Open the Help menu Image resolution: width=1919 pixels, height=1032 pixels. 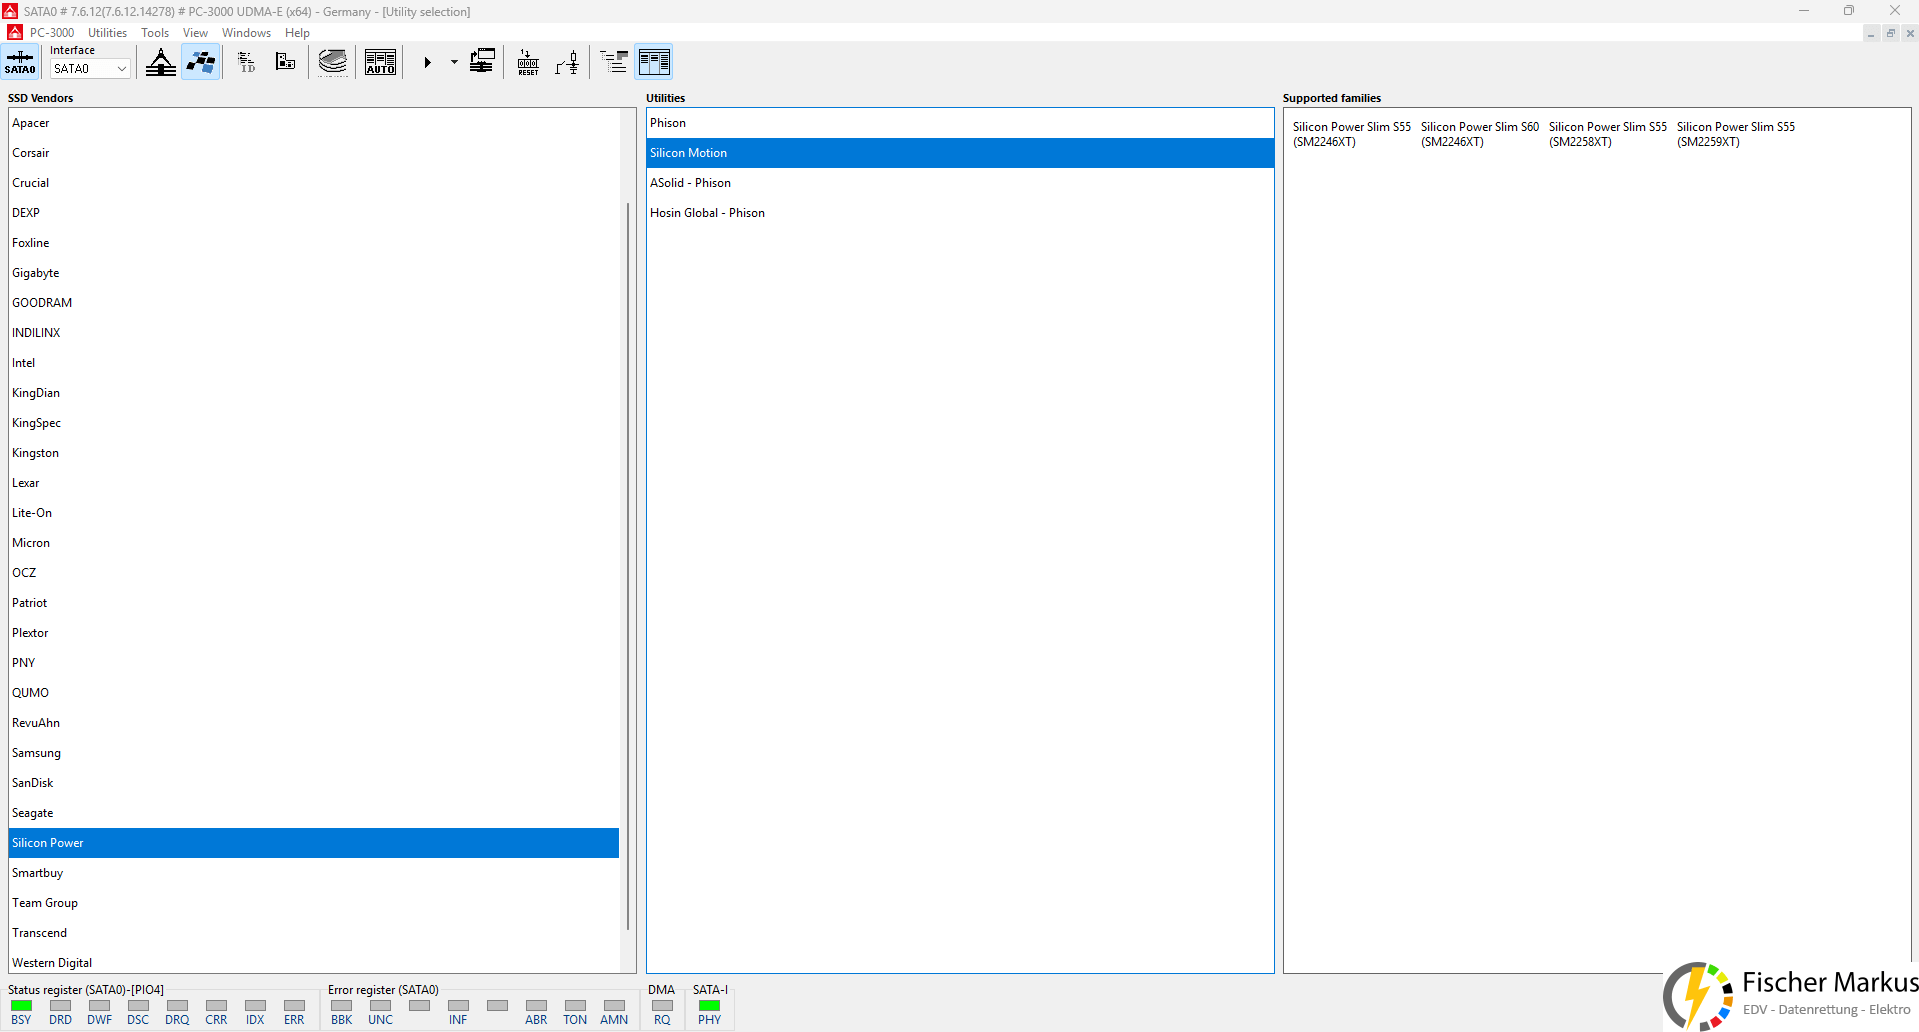click(x=297, y=33)
